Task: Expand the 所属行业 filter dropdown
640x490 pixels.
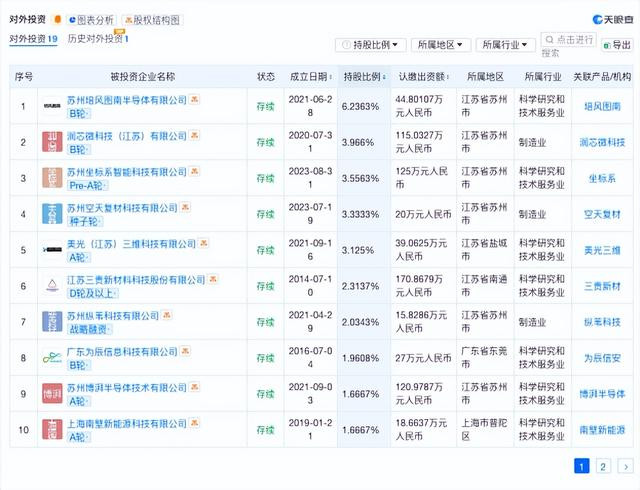Action: [505, 45]
